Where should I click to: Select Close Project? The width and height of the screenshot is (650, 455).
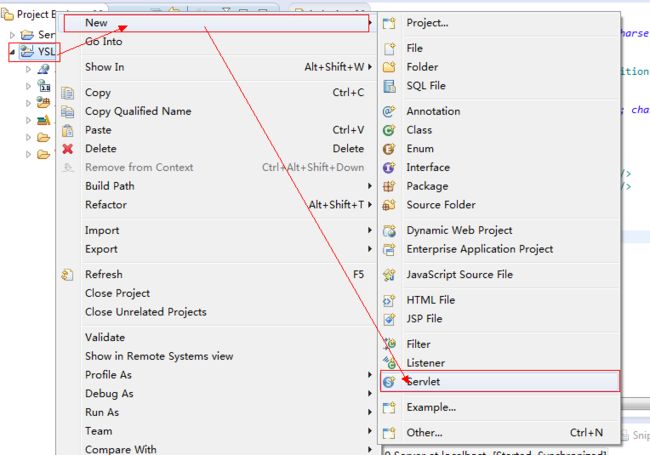[x=216, y=293]
